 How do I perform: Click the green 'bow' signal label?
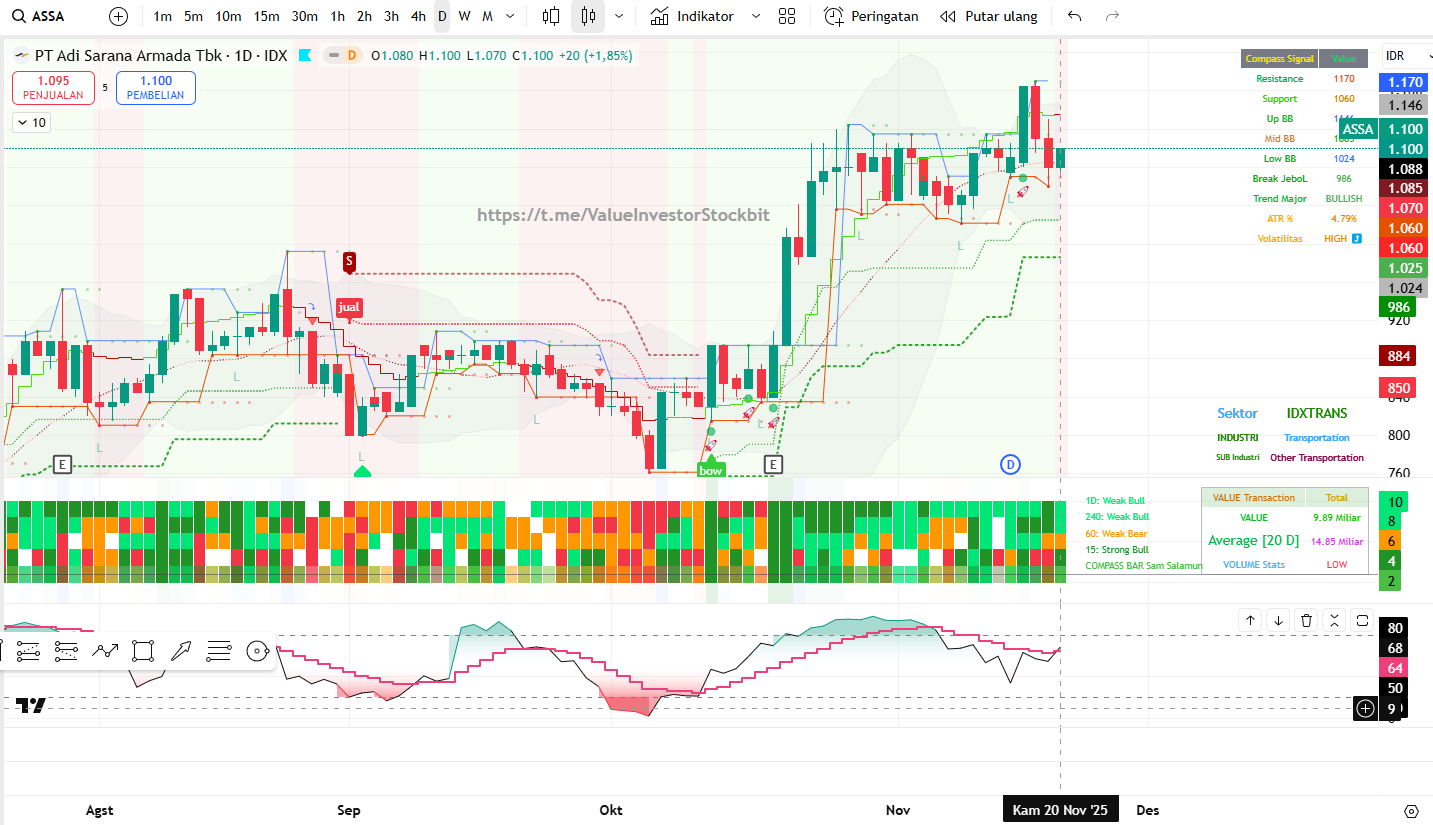point(710,468)
